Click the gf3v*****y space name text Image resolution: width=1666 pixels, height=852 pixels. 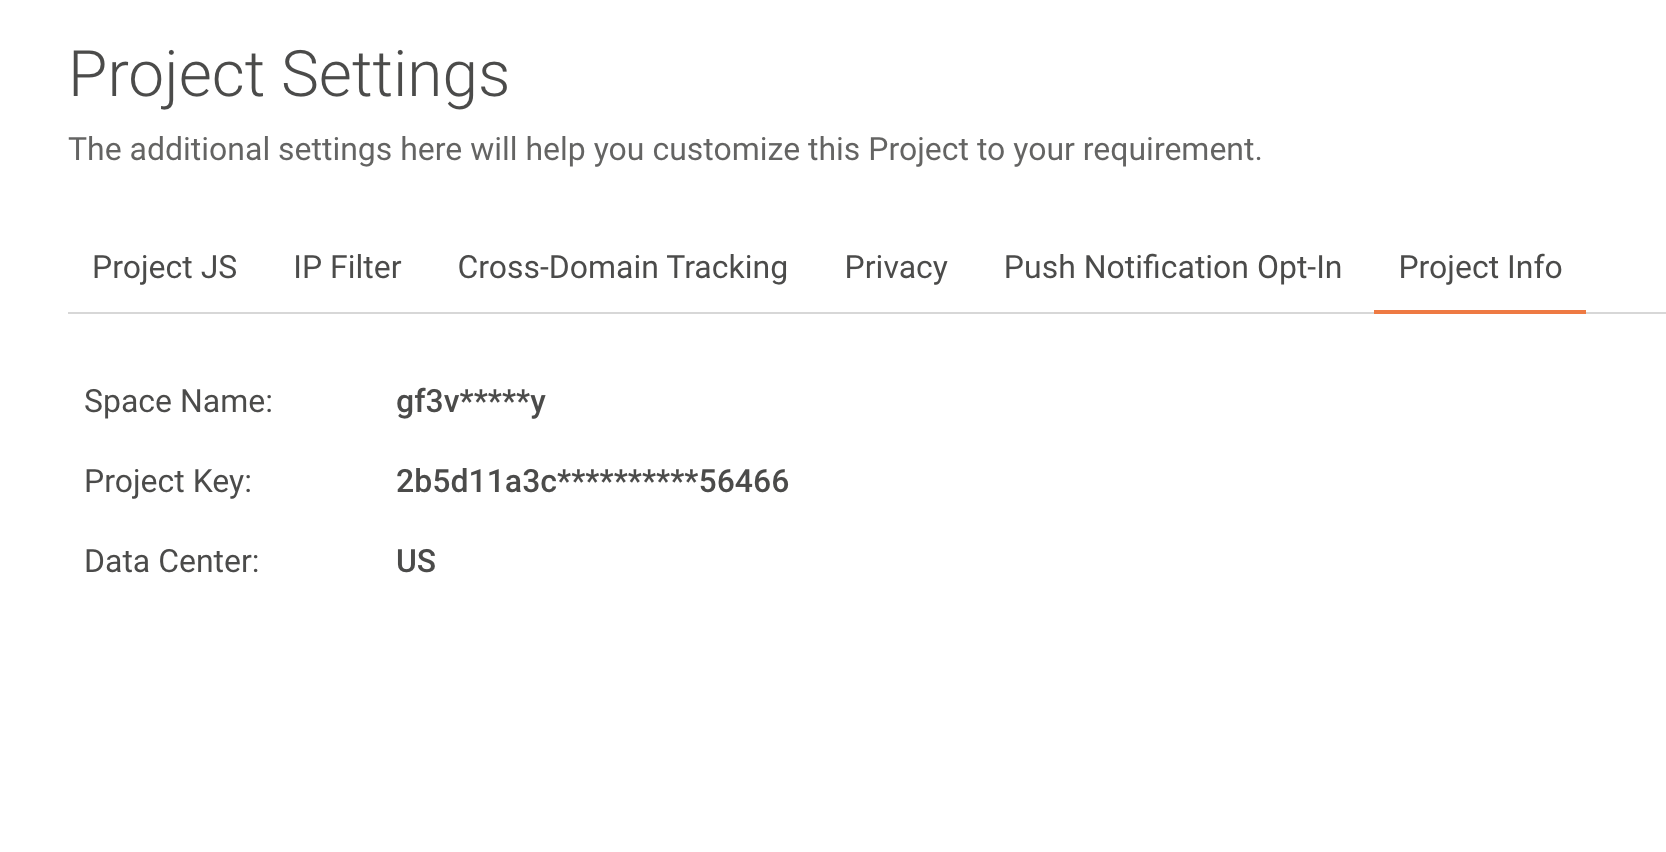[x=470, y=400]
